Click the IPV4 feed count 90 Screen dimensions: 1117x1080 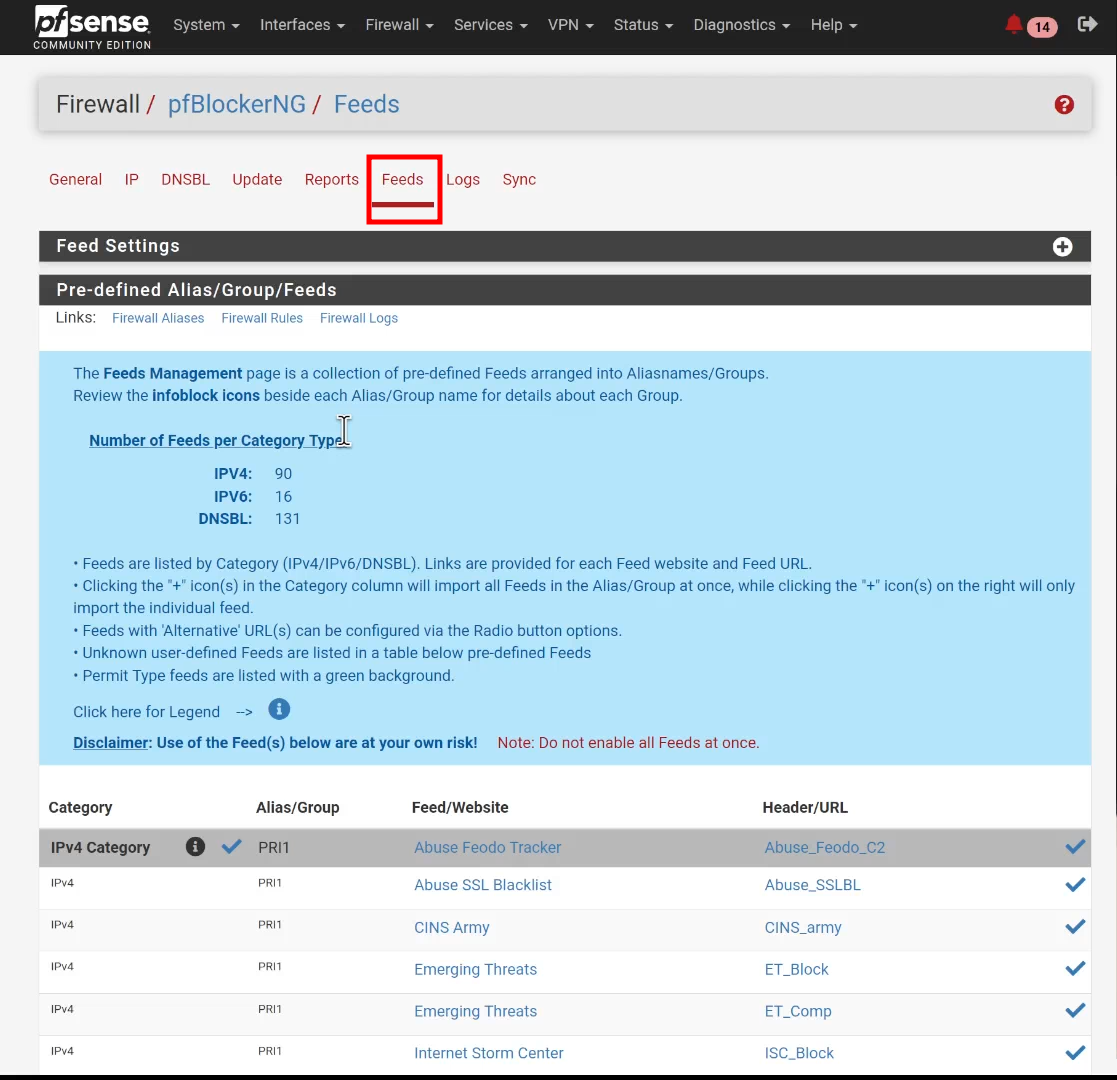pos(284,474)
